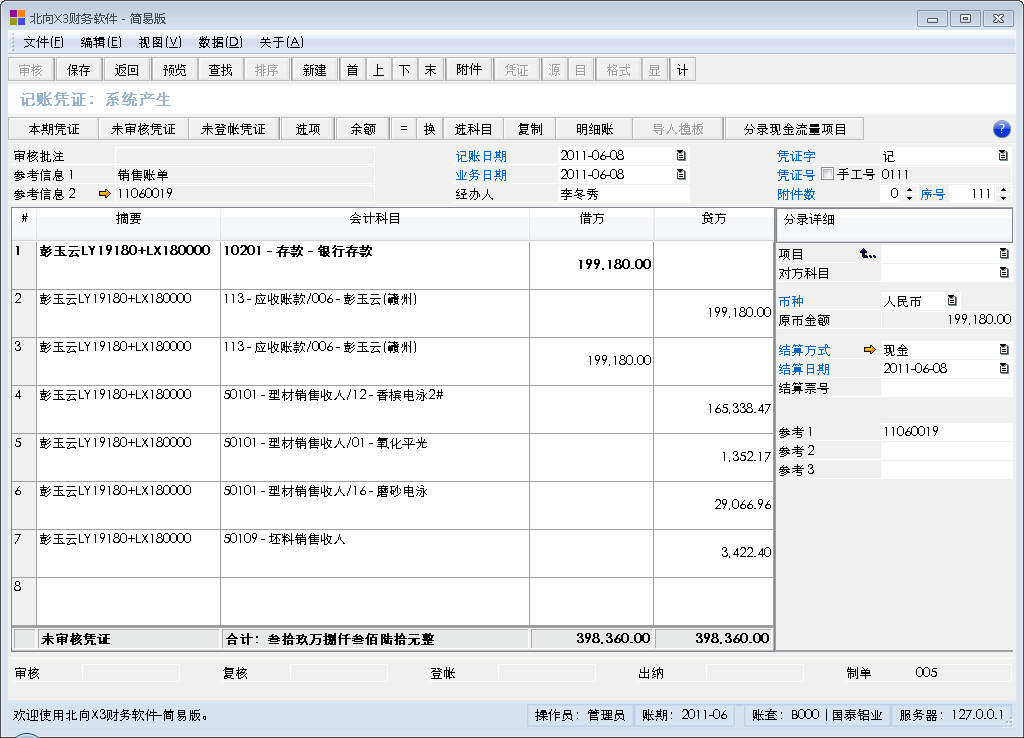Click the blue arrow icon beside 项目
The height and width of the screenshot is (738, 1024).
click(x=868, y=253)
